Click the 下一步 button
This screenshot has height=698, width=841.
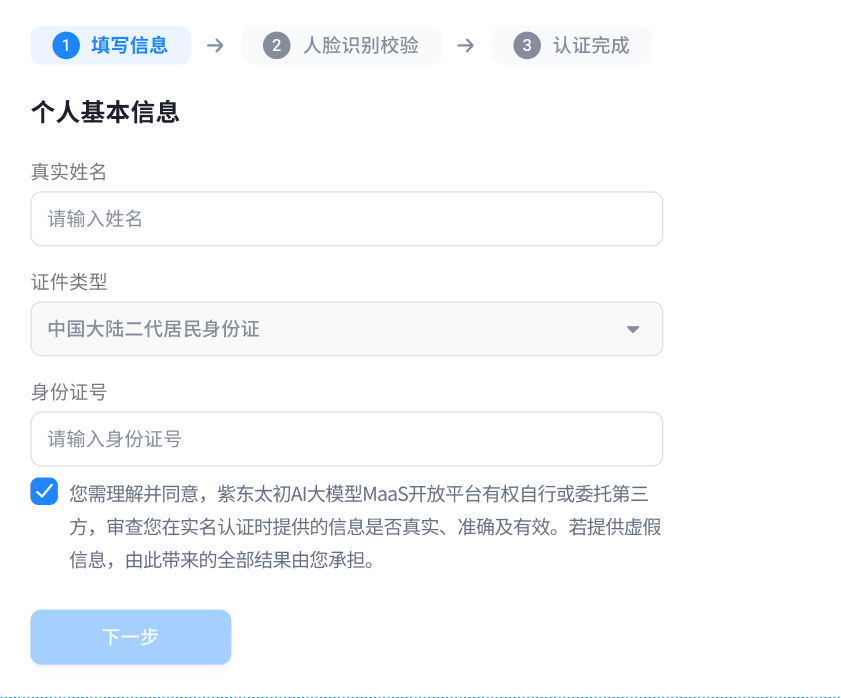coord(130,636)
